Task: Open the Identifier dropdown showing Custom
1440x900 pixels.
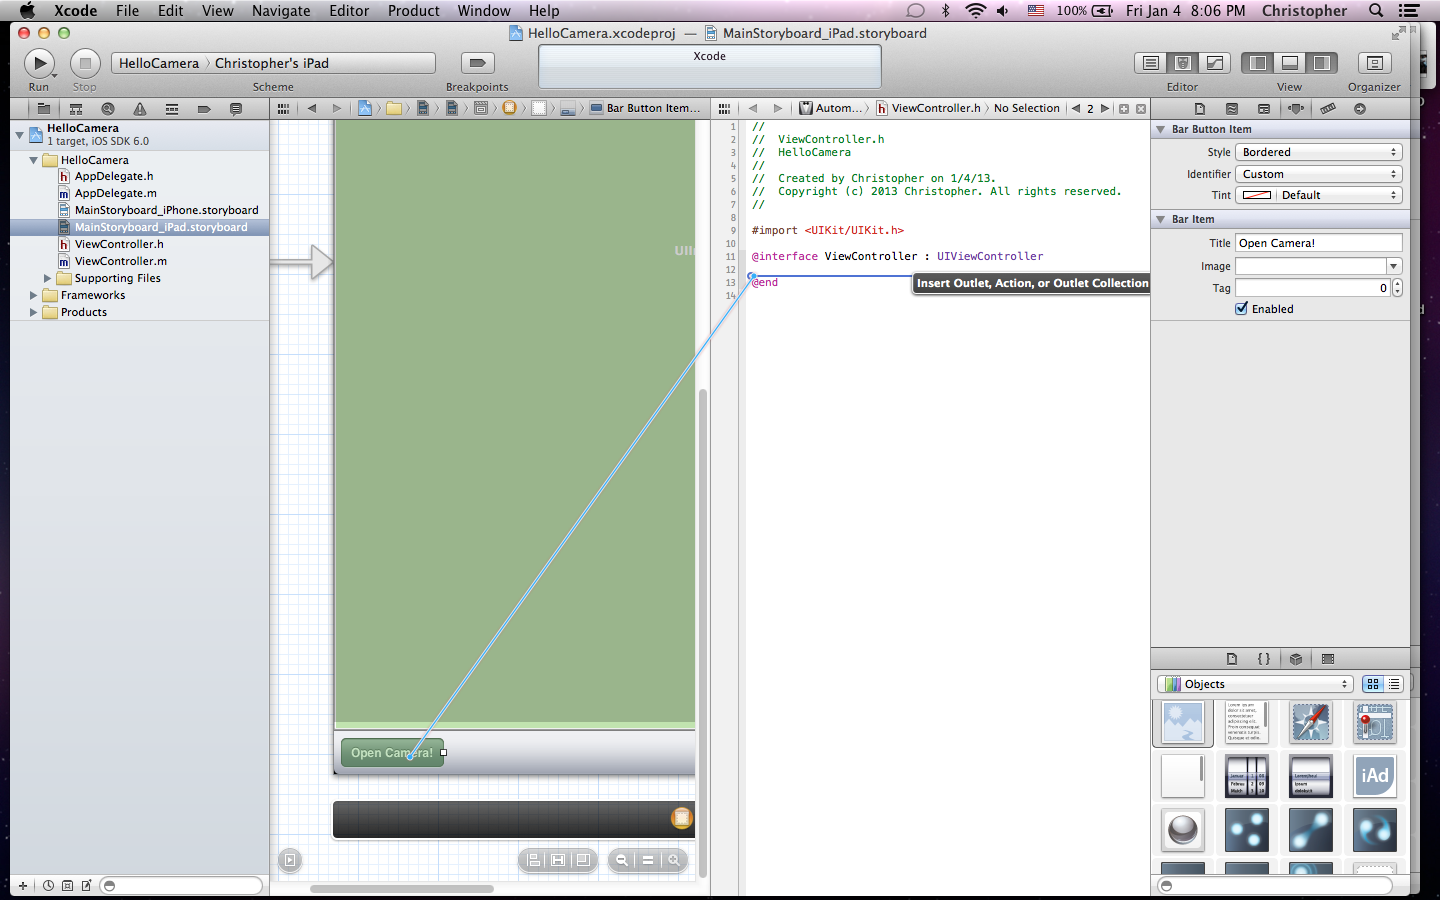Action: [1319, 174]
